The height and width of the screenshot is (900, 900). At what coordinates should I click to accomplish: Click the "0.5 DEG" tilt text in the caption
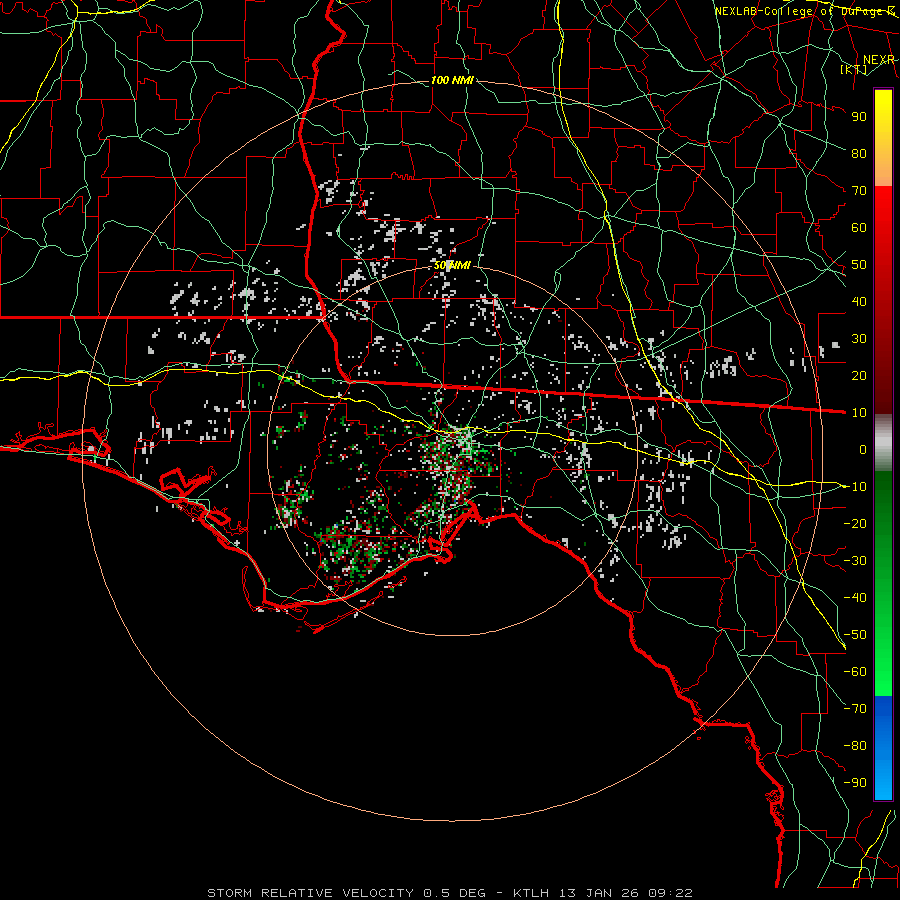click(455, 893)
